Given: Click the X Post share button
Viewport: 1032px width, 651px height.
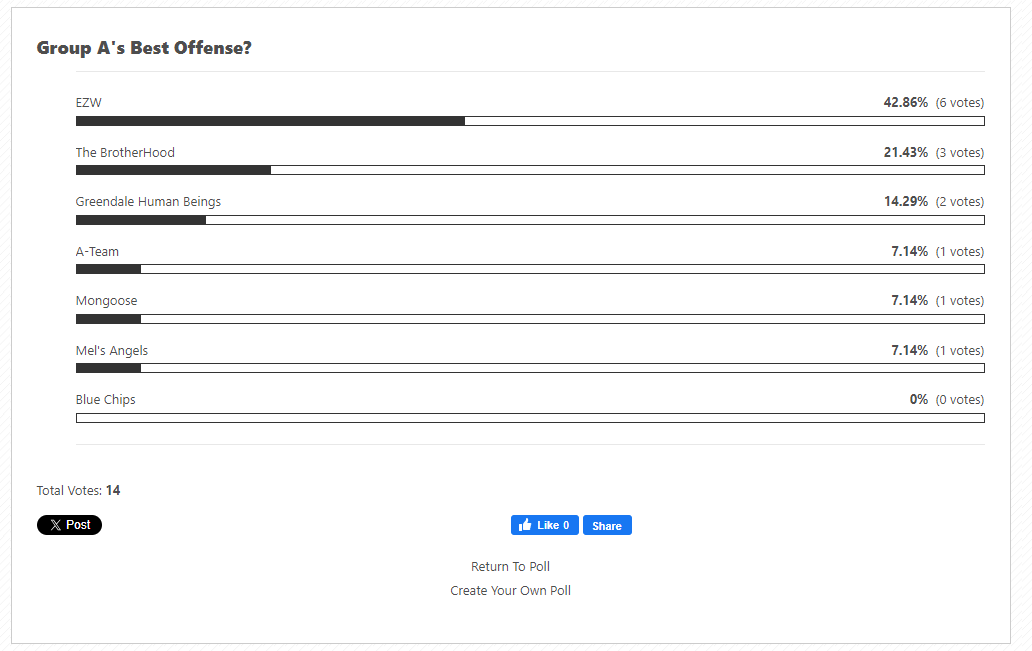Looking at the screenshot, I should [x=69, y=525].
